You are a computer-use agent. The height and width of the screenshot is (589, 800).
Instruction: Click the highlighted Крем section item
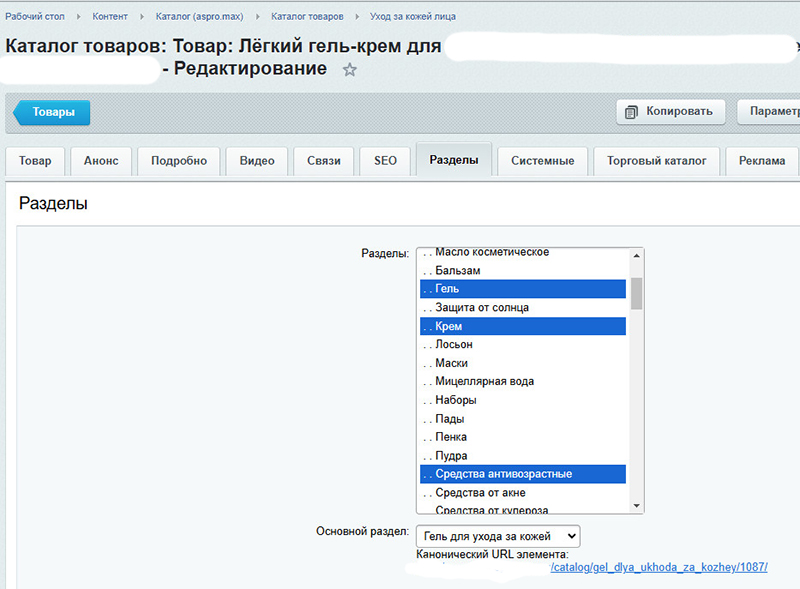[522, 326]
